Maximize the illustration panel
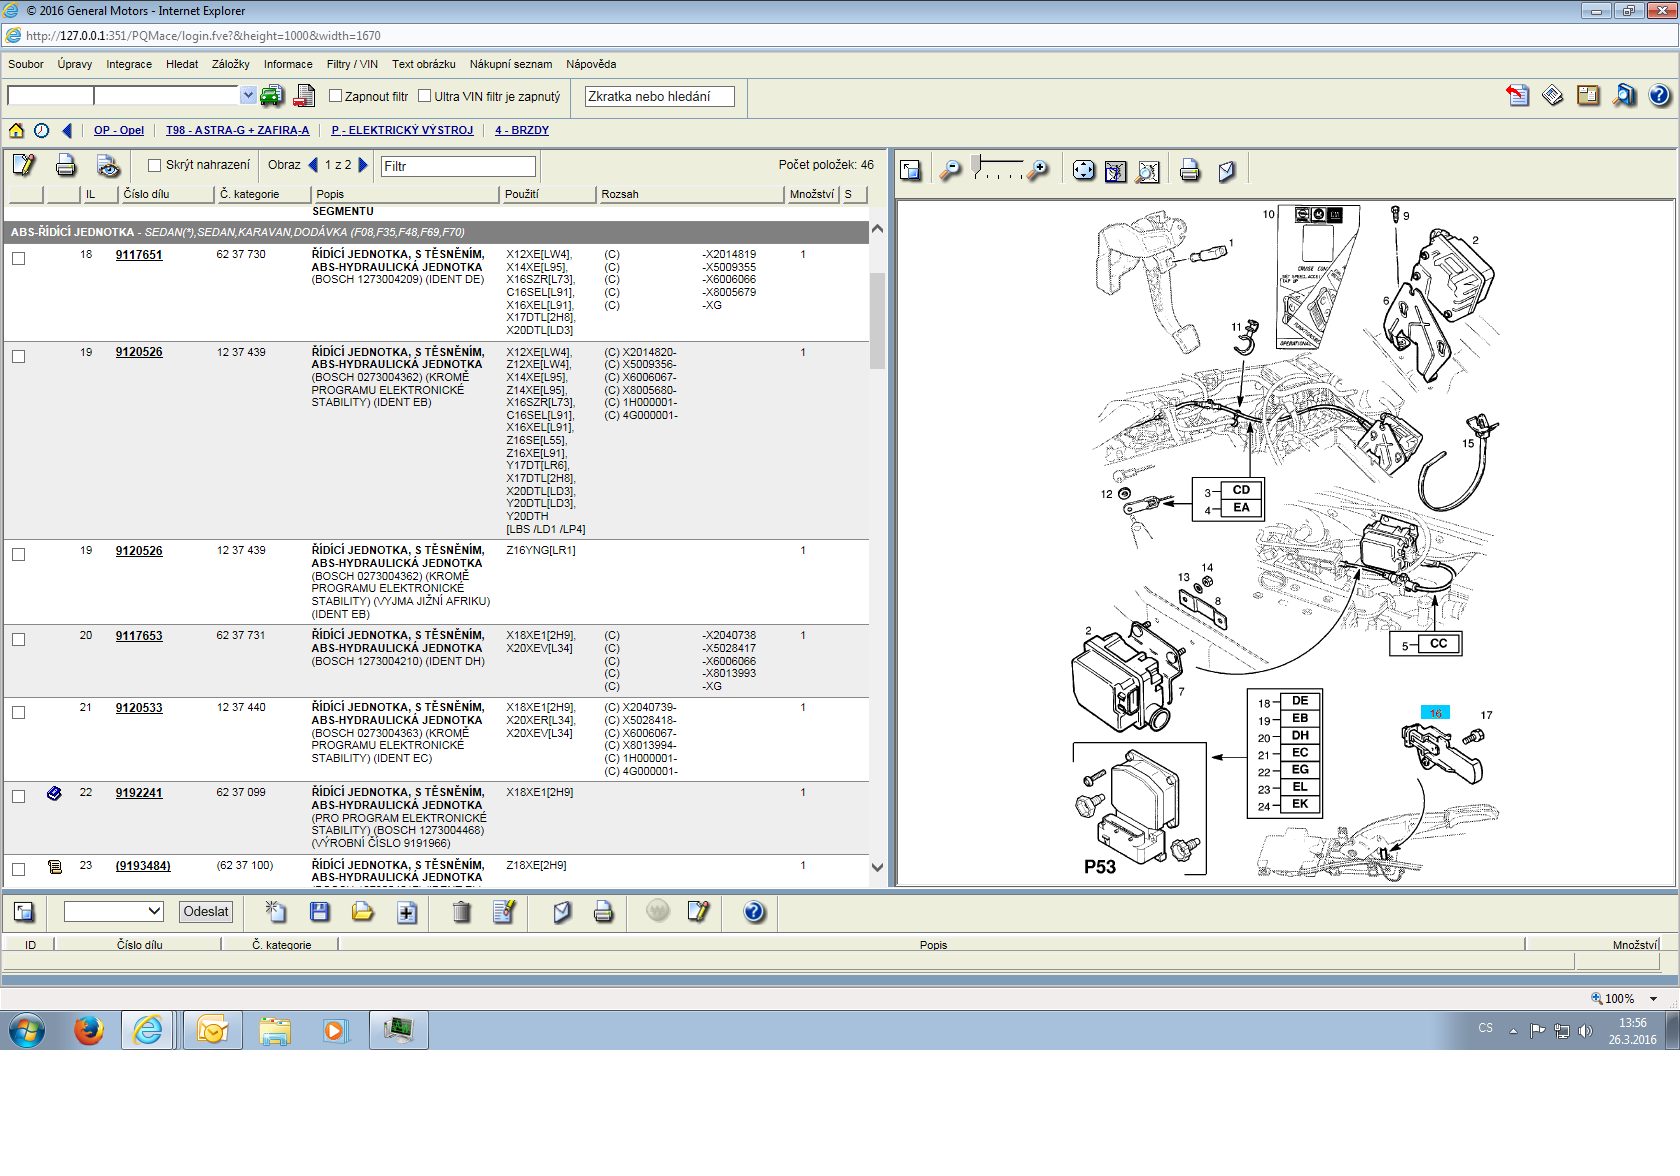This screenshot has height=1176, width=1680. click(910, 171)
